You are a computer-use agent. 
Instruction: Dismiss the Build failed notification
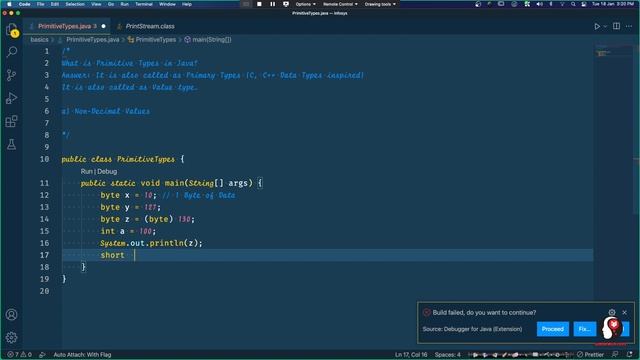point(624,312)
